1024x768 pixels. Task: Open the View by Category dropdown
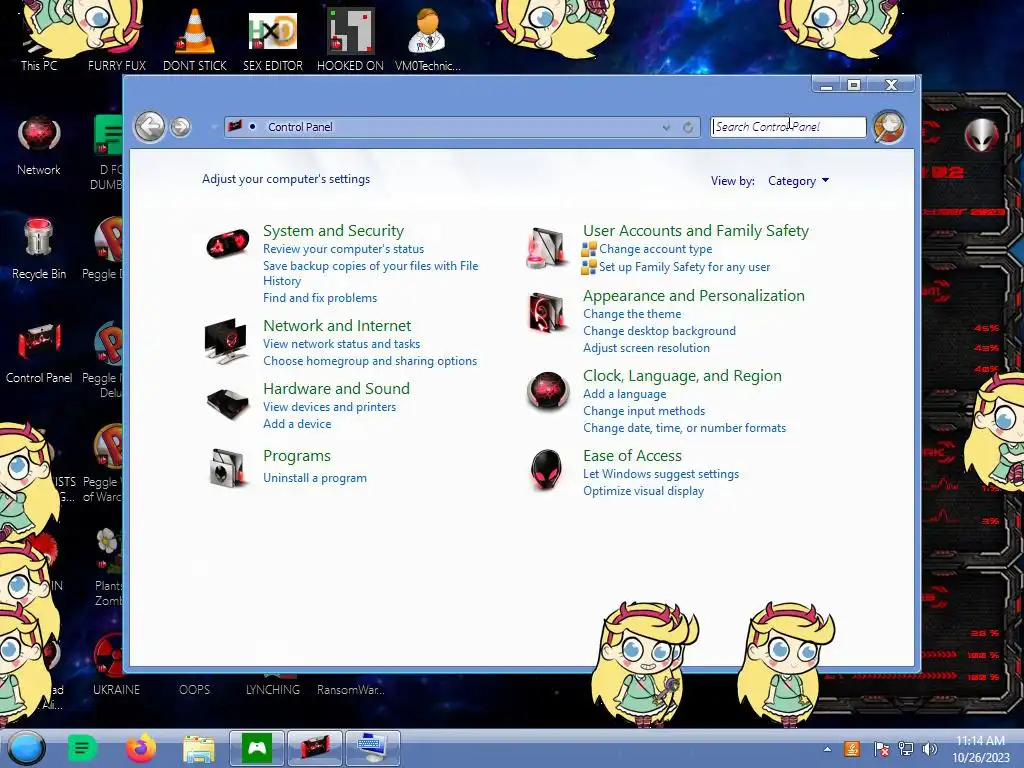tap(798, 181)
